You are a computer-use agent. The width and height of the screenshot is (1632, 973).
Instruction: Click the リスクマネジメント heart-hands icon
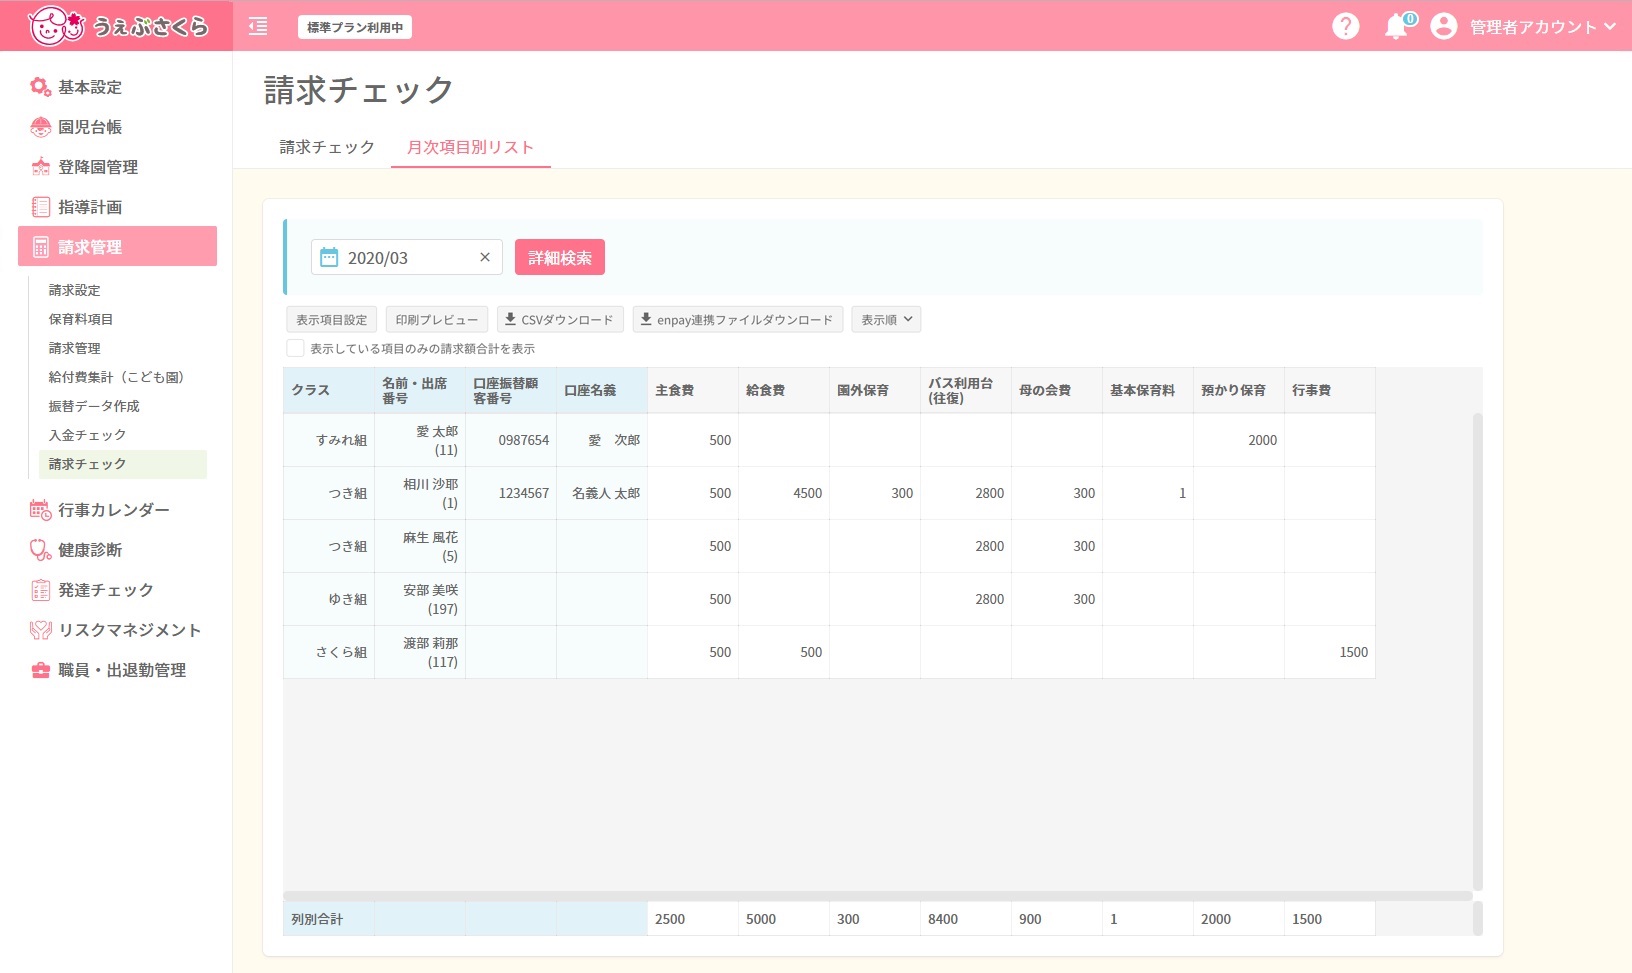point(40,630)
